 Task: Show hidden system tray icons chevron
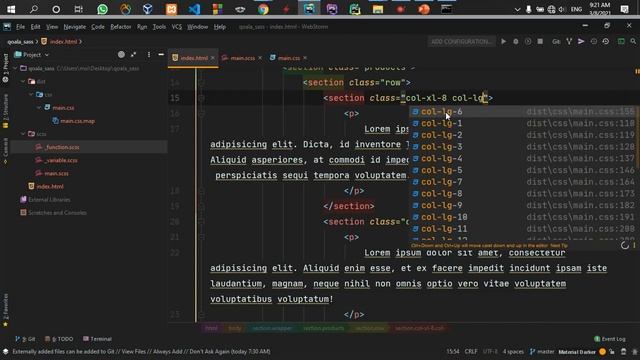[x=517, y=9]
